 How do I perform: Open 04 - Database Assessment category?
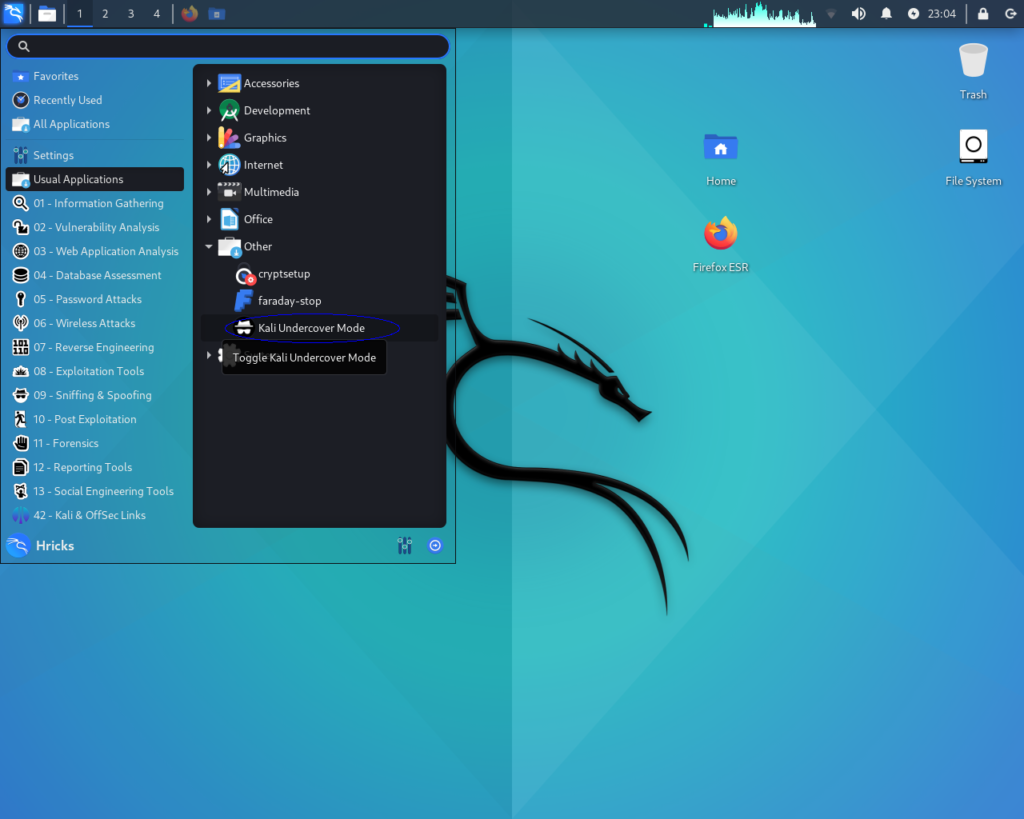(95, 275)
